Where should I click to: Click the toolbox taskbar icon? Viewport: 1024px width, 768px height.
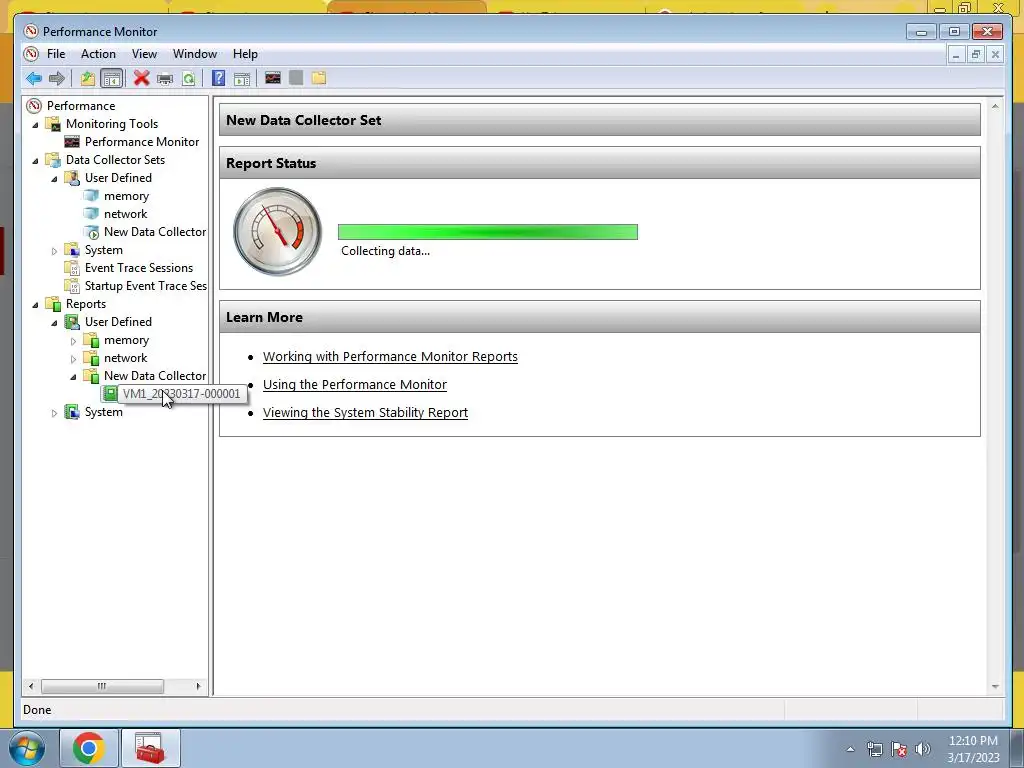(150, 748)
